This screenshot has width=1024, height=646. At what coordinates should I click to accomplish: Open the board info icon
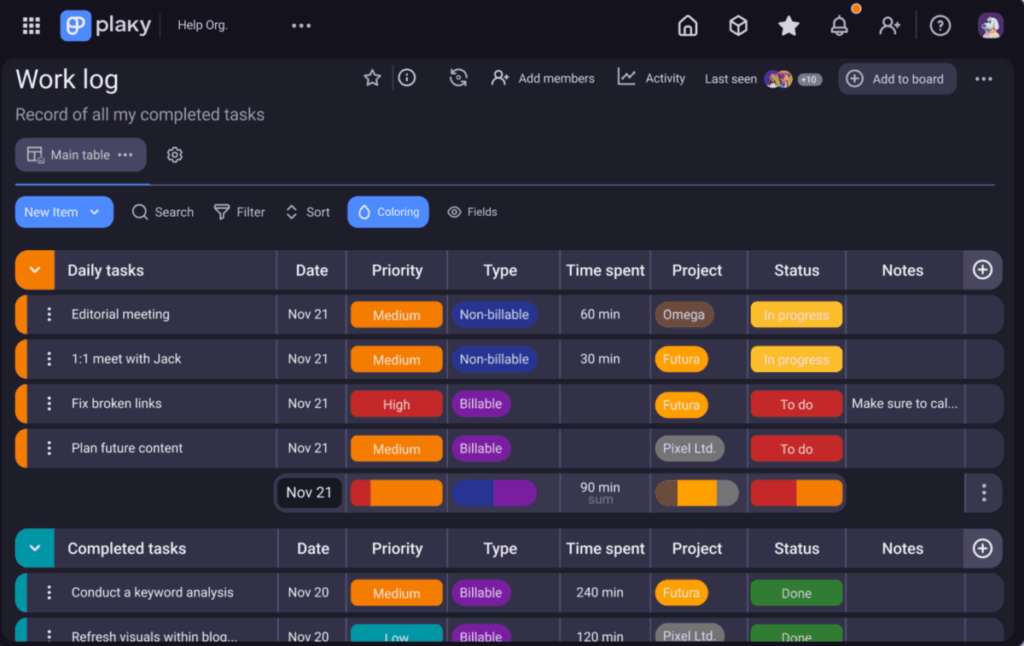pos(407,78)
